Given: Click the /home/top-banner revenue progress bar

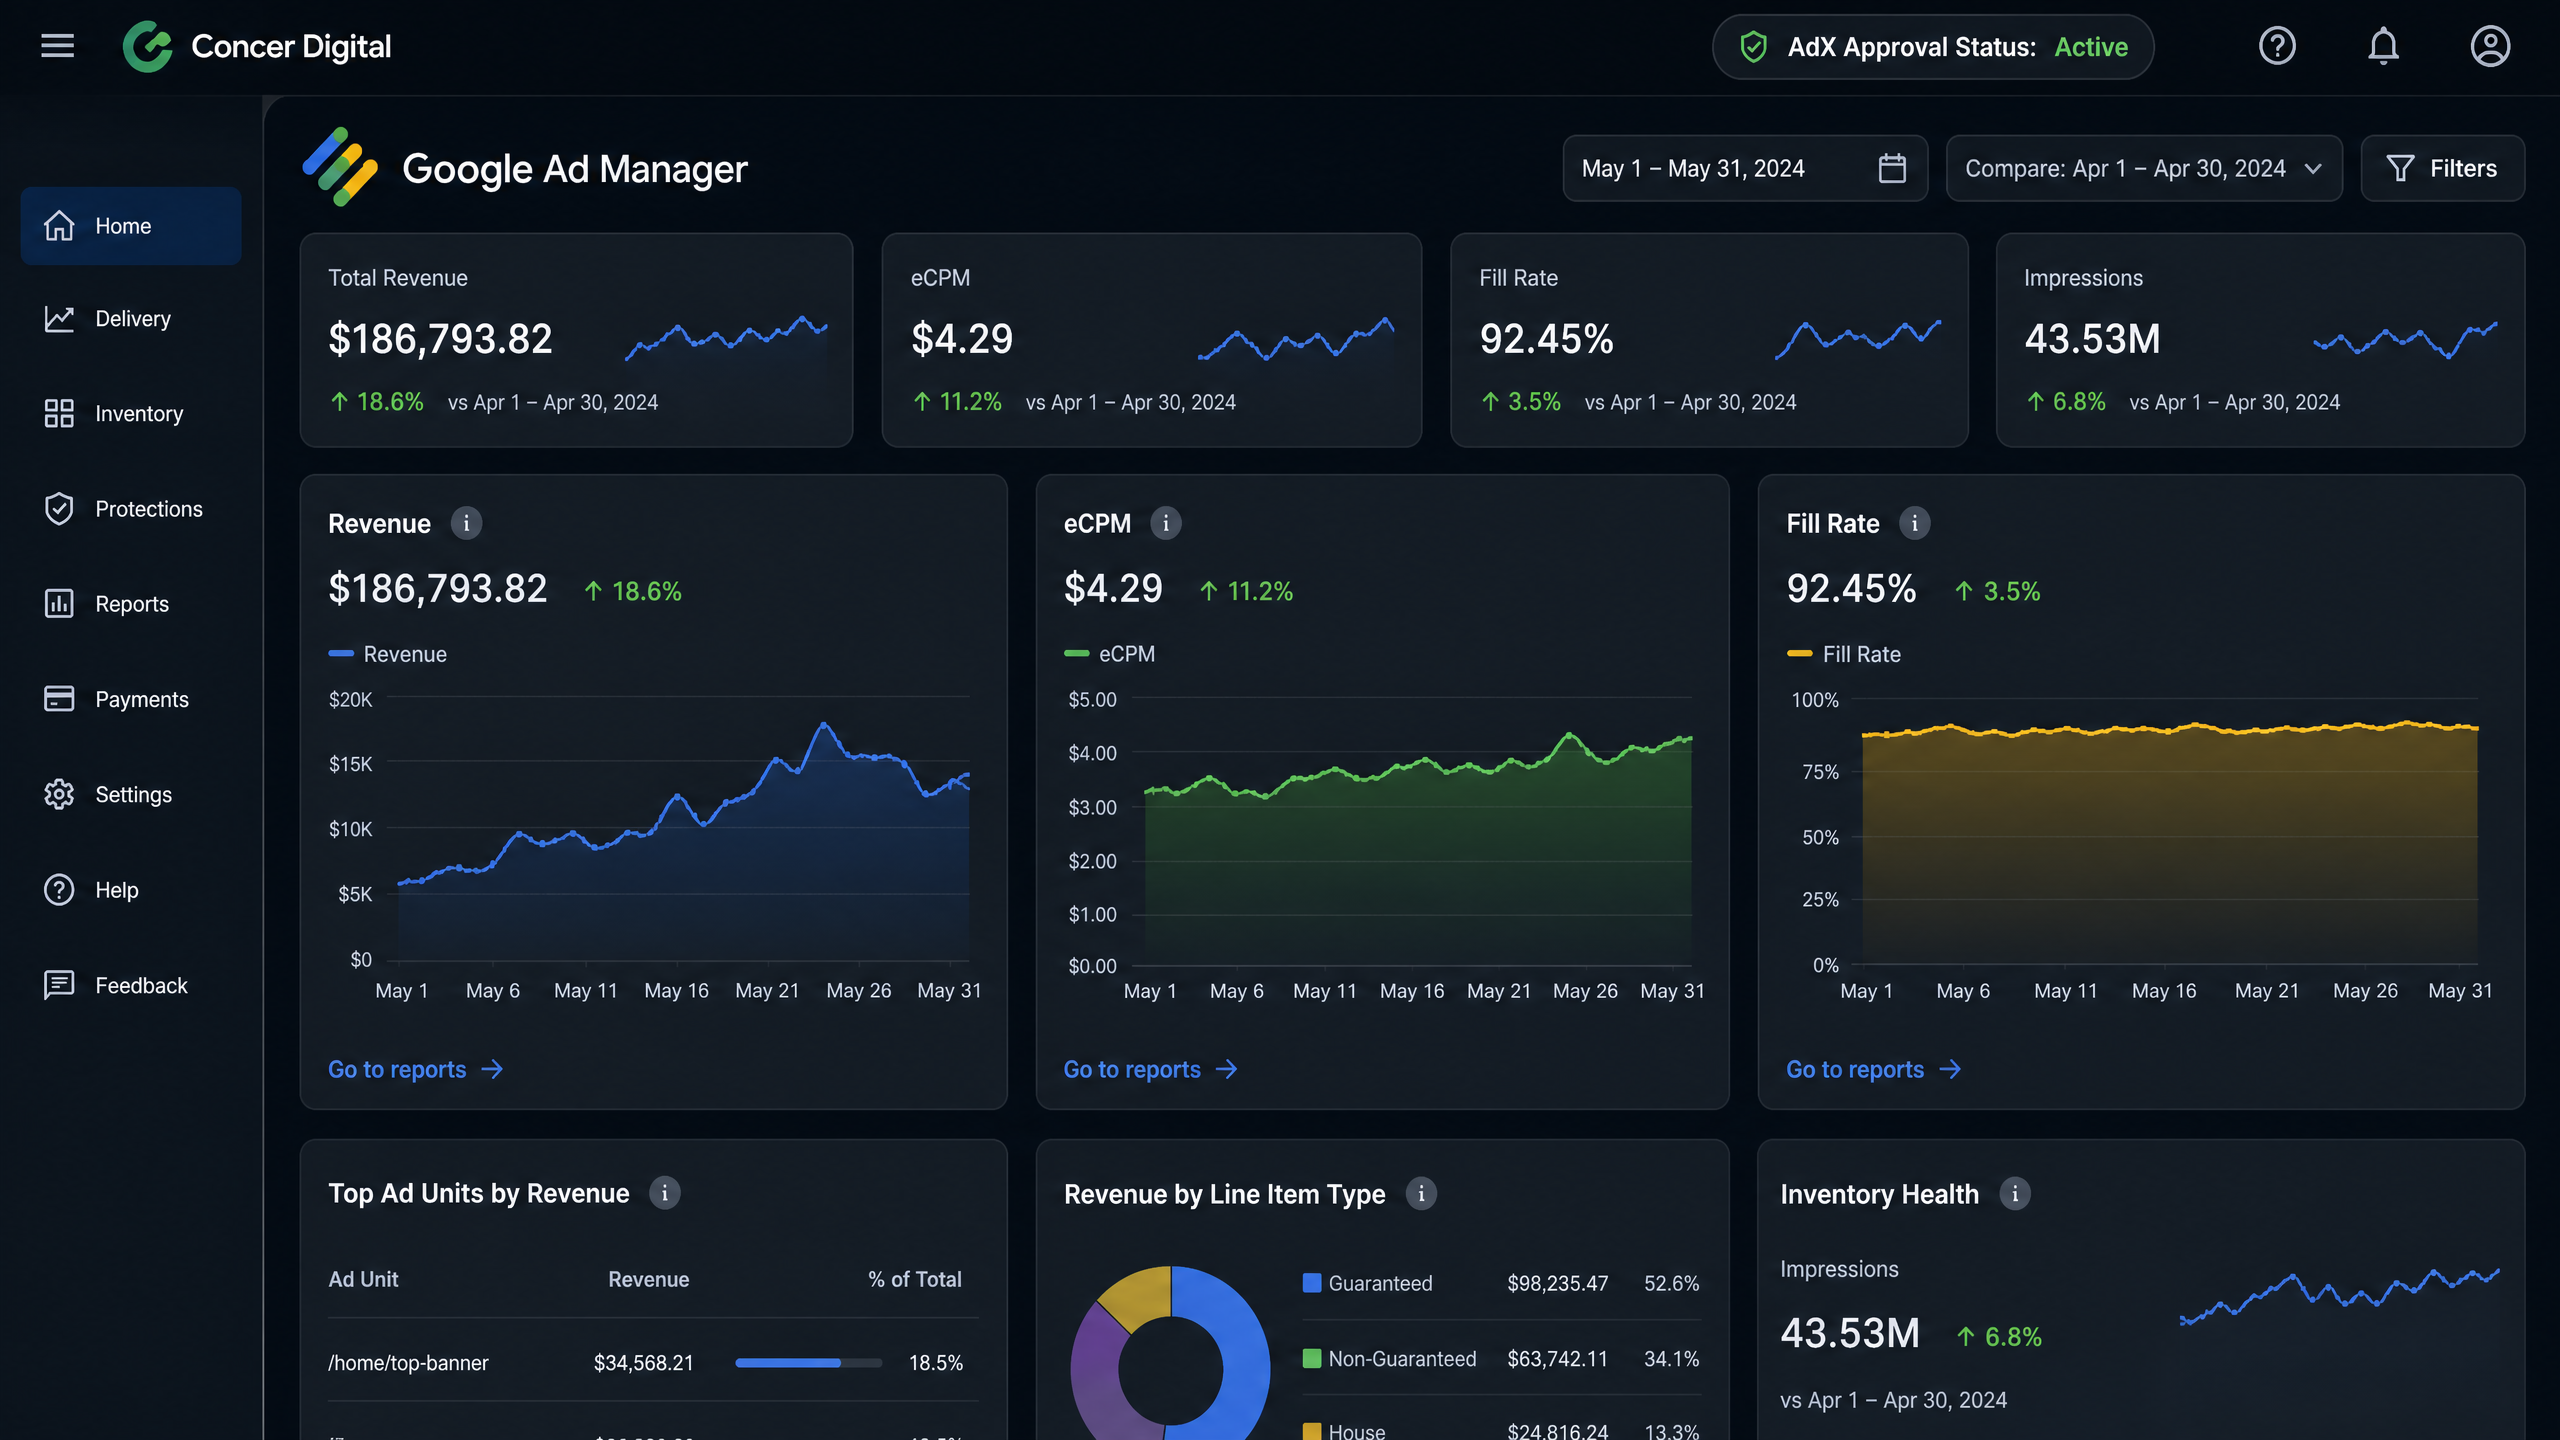Looking at the screenshot, I should click(808, 1362).
